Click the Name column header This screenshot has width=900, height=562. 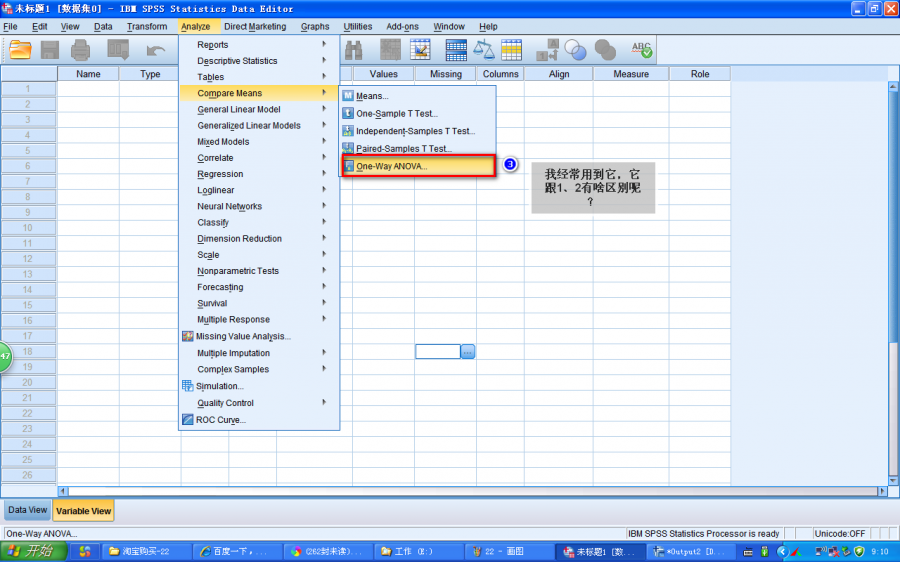point(88,73)
